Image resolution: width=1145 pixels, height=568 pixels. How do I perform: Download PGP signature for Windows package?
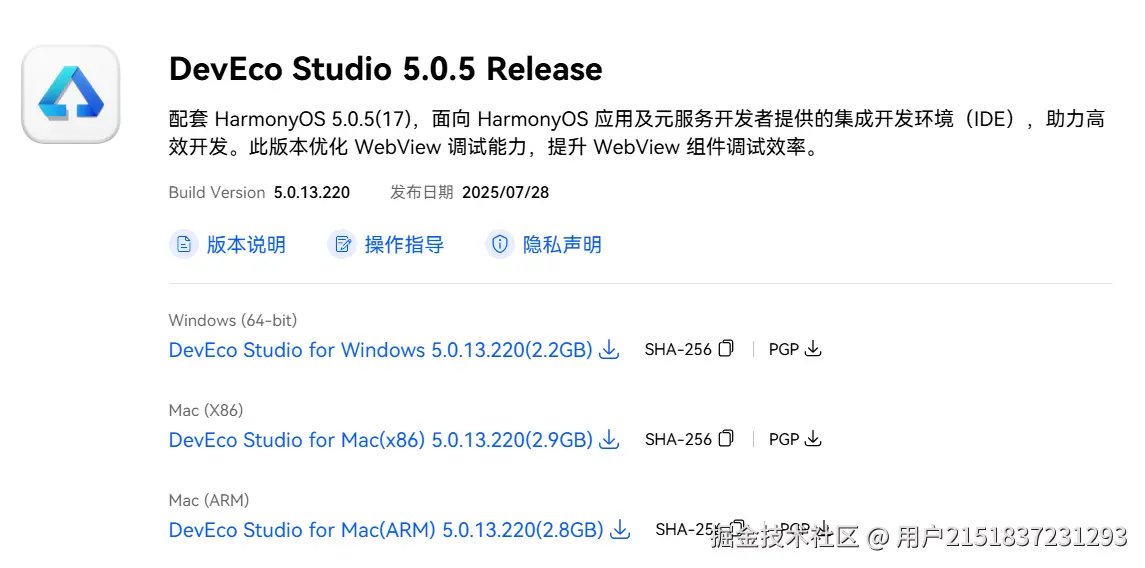tap(813, 349)
